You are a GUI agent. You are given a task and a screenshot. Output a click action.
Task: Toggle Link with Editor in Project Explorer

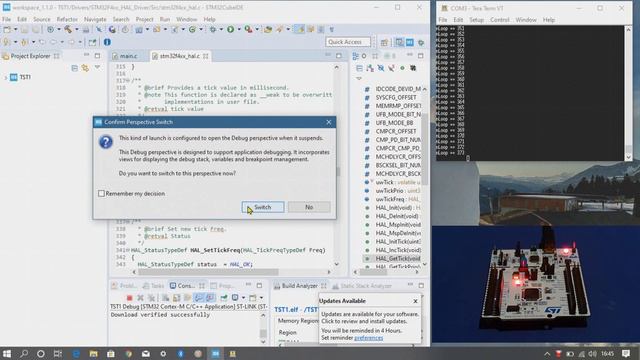pyautogui.click(x=85, y=68)
